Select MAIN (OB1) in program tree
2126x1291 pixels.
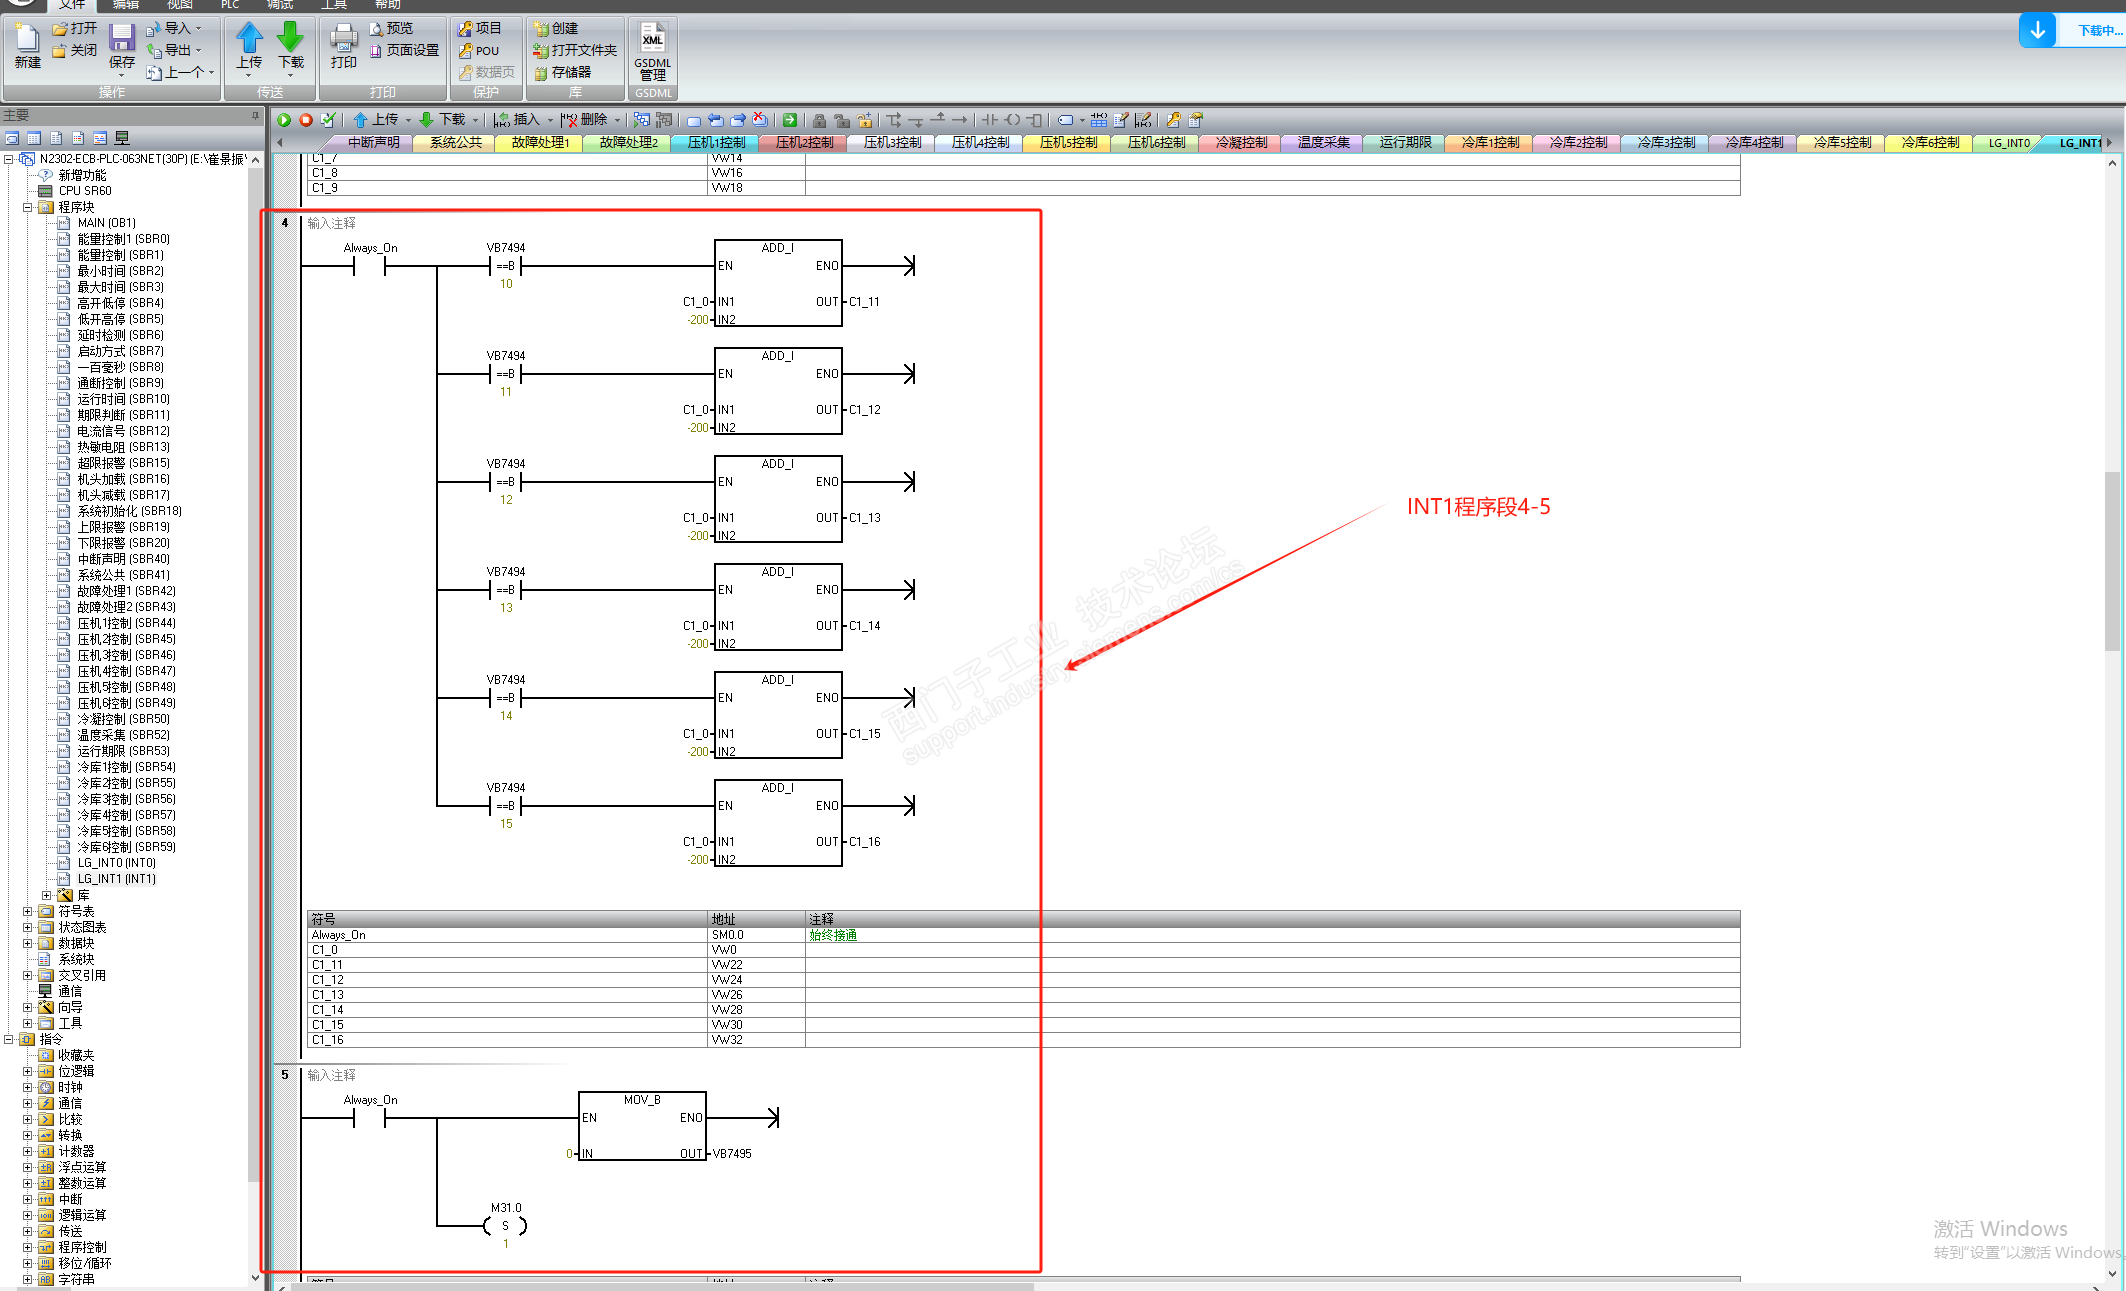(x=106, y=223)
